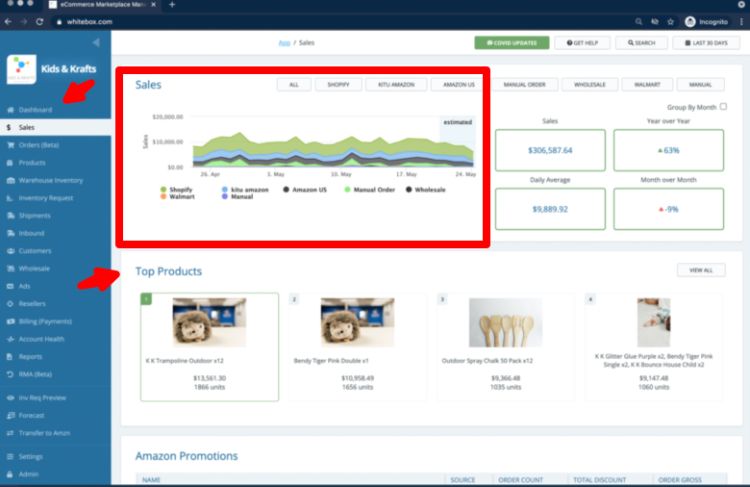Filter sales by the ALL channel tab
The height and width of the screenshot is (487, 750).
point(294,85)
